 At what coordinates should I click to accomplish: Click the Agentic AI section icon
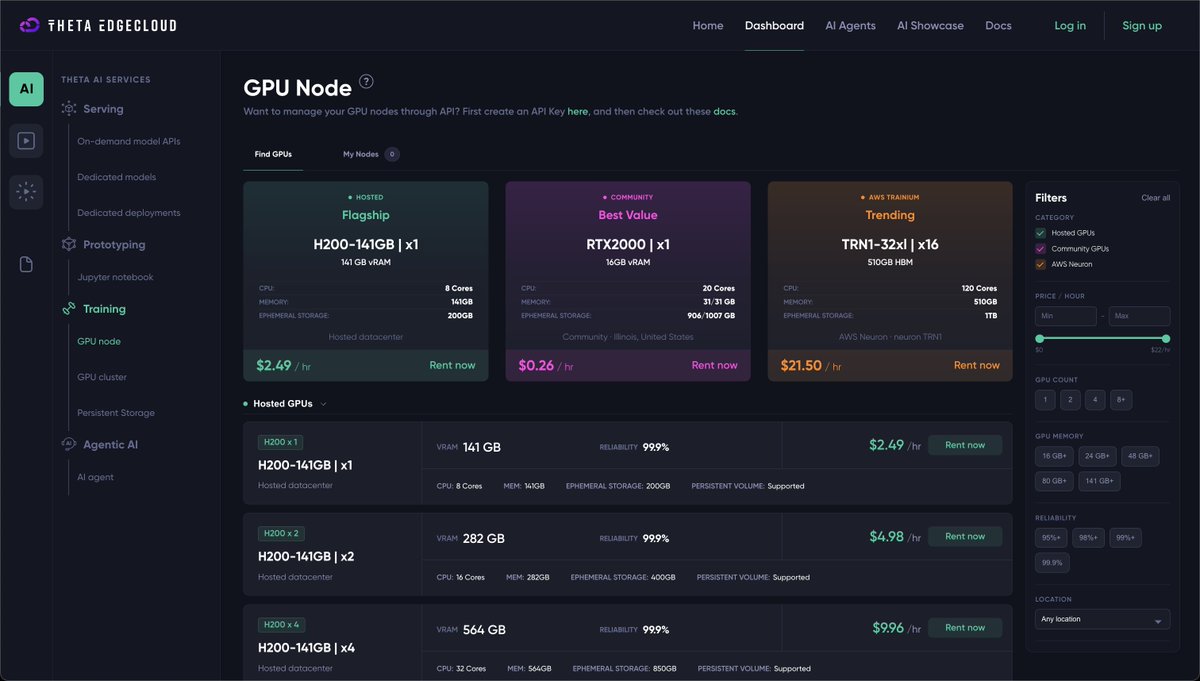(69, 444)
